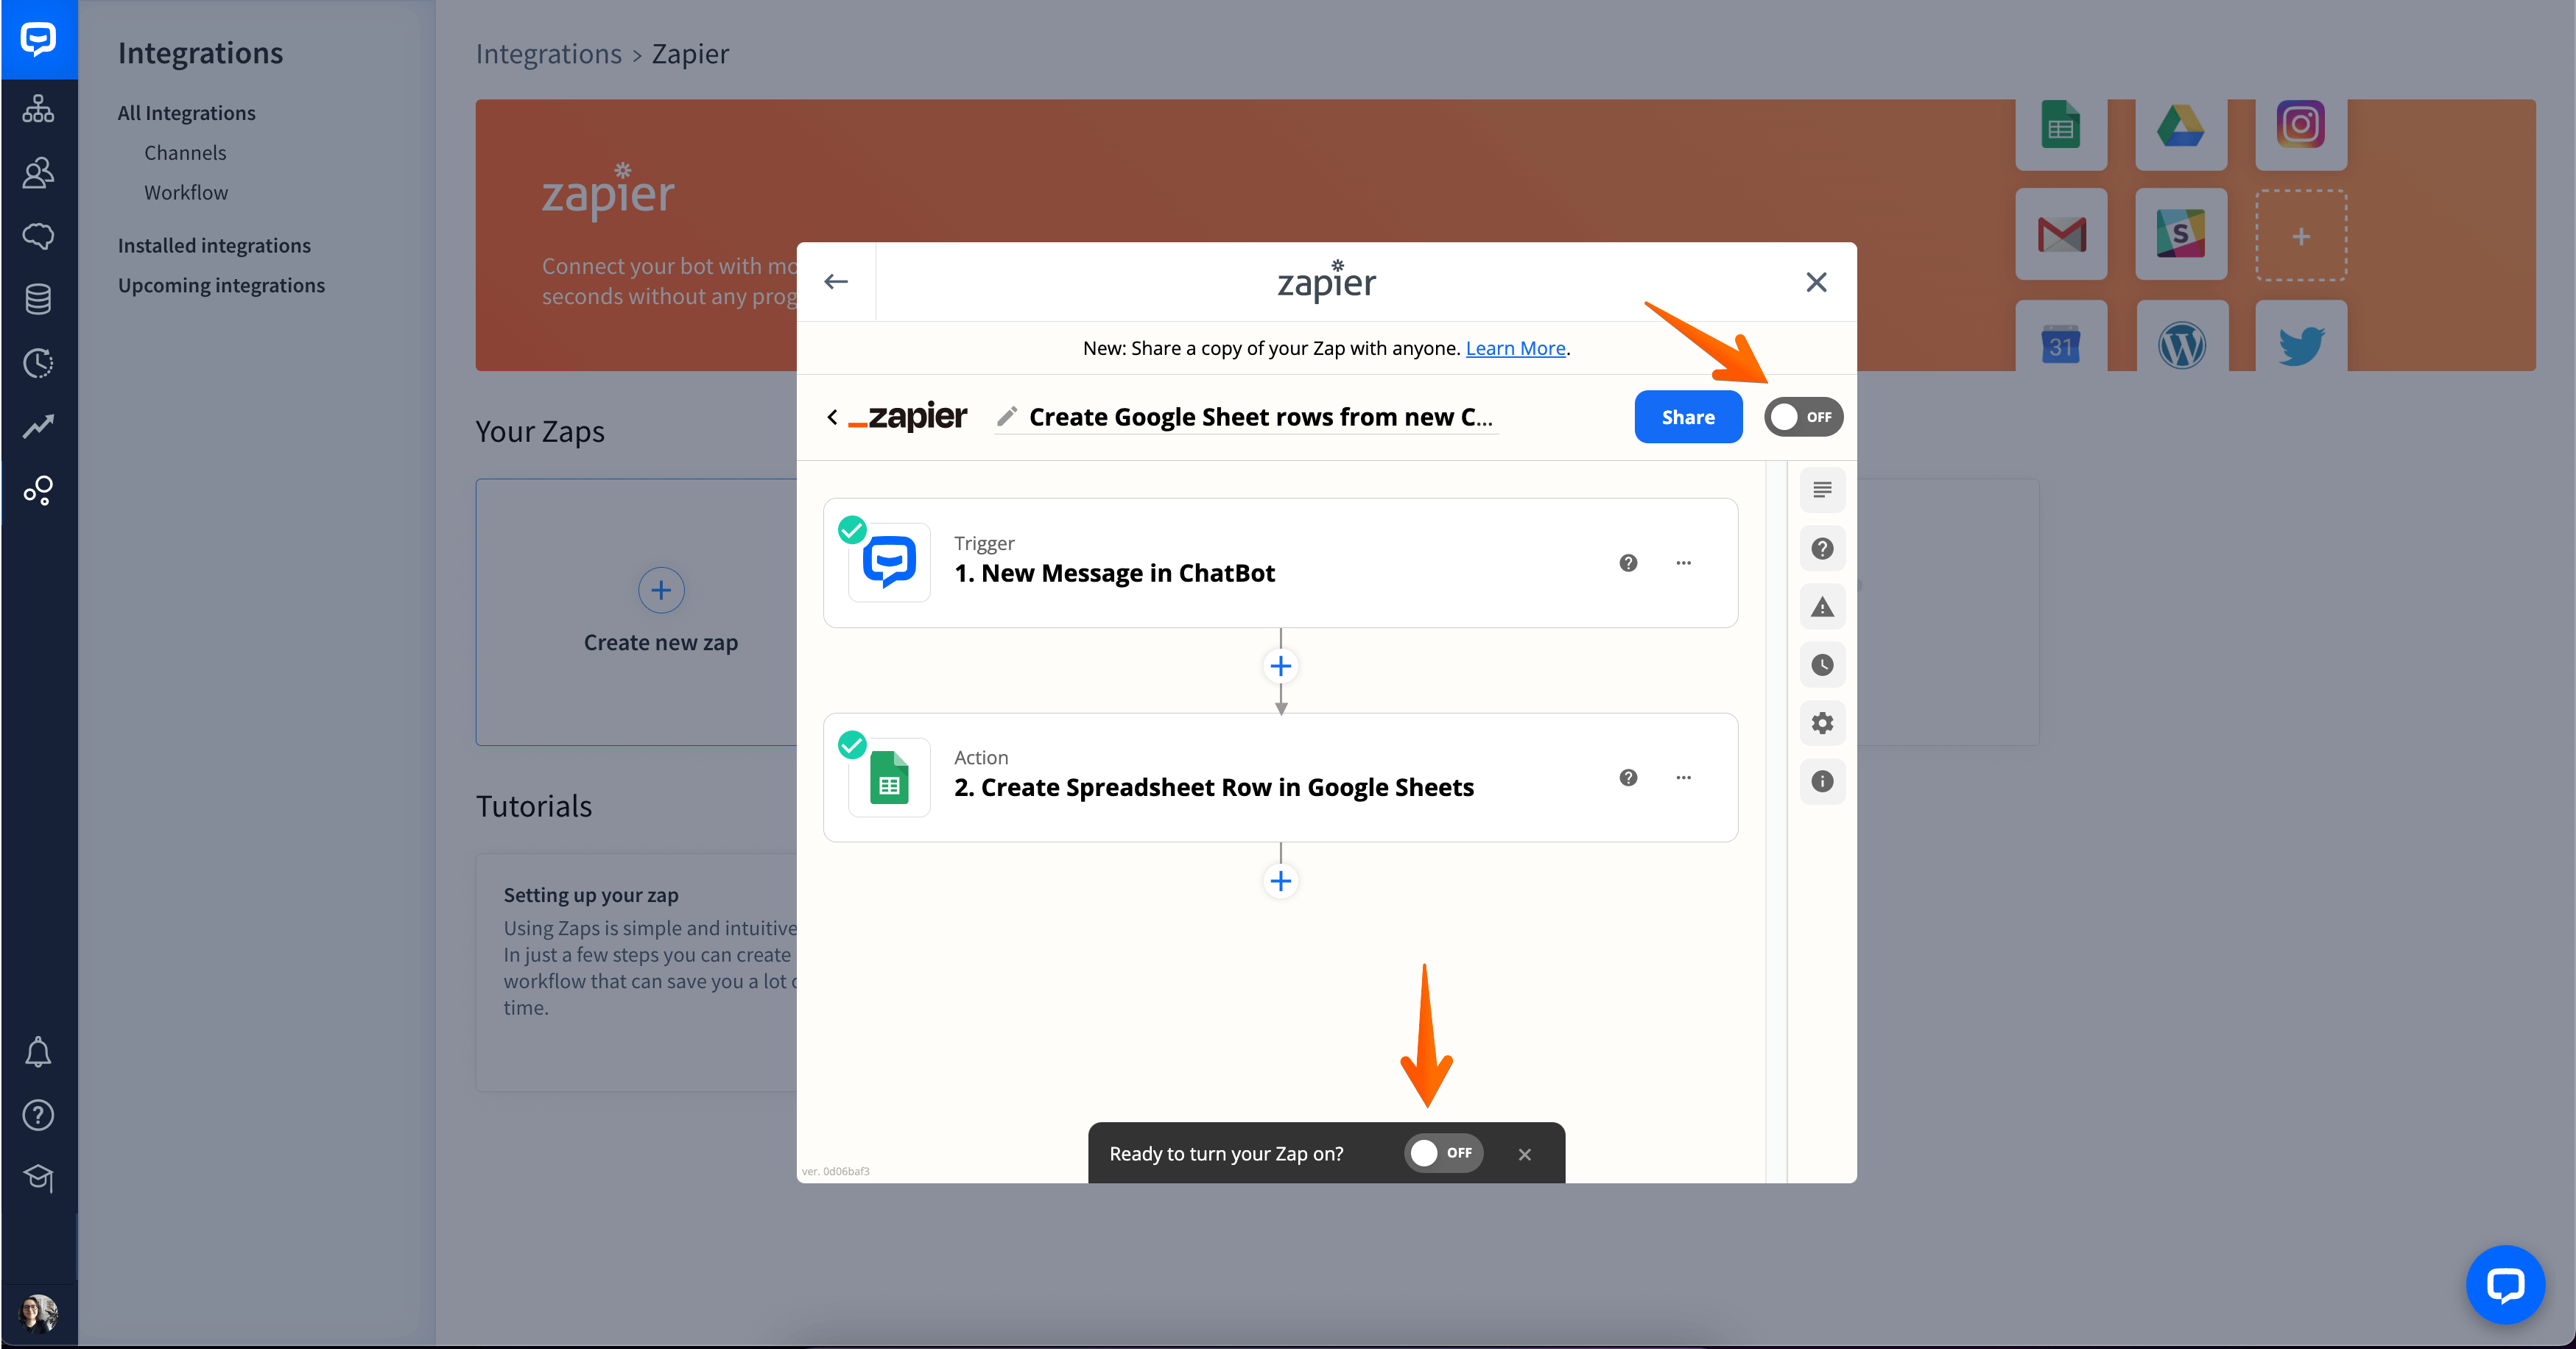Click the Slack tile in banner
2576x1349 pixels.
click(2181, 235)
